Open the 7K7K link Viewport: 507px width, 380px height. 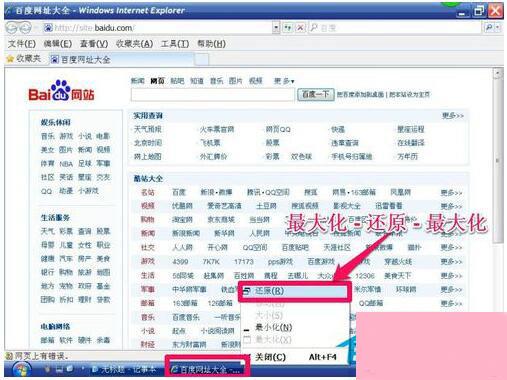[x=211, y=262]
